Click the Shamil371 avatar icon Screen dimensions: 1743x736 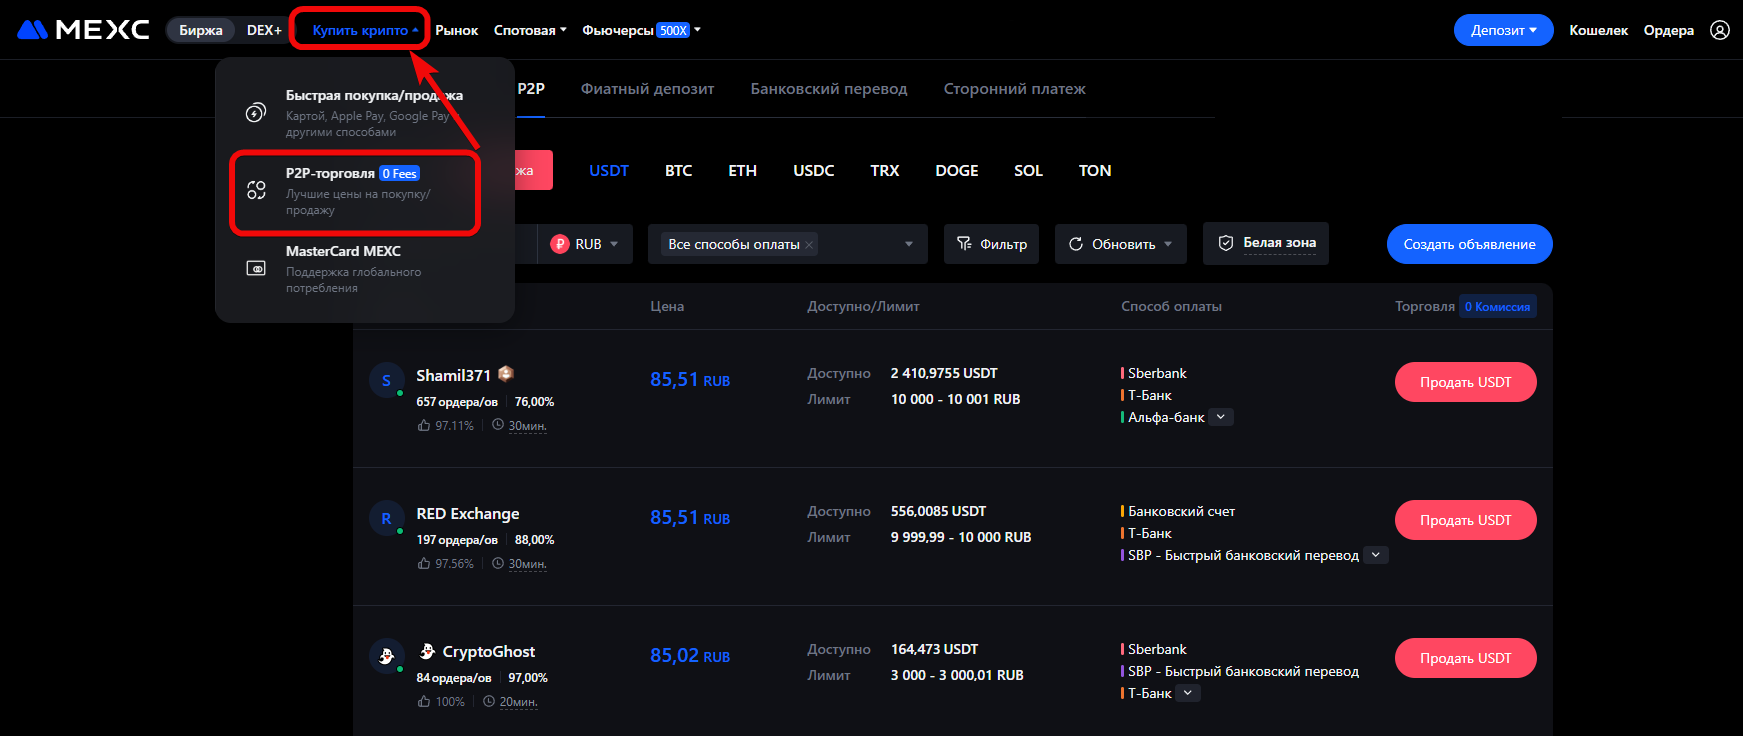[386, 381]
